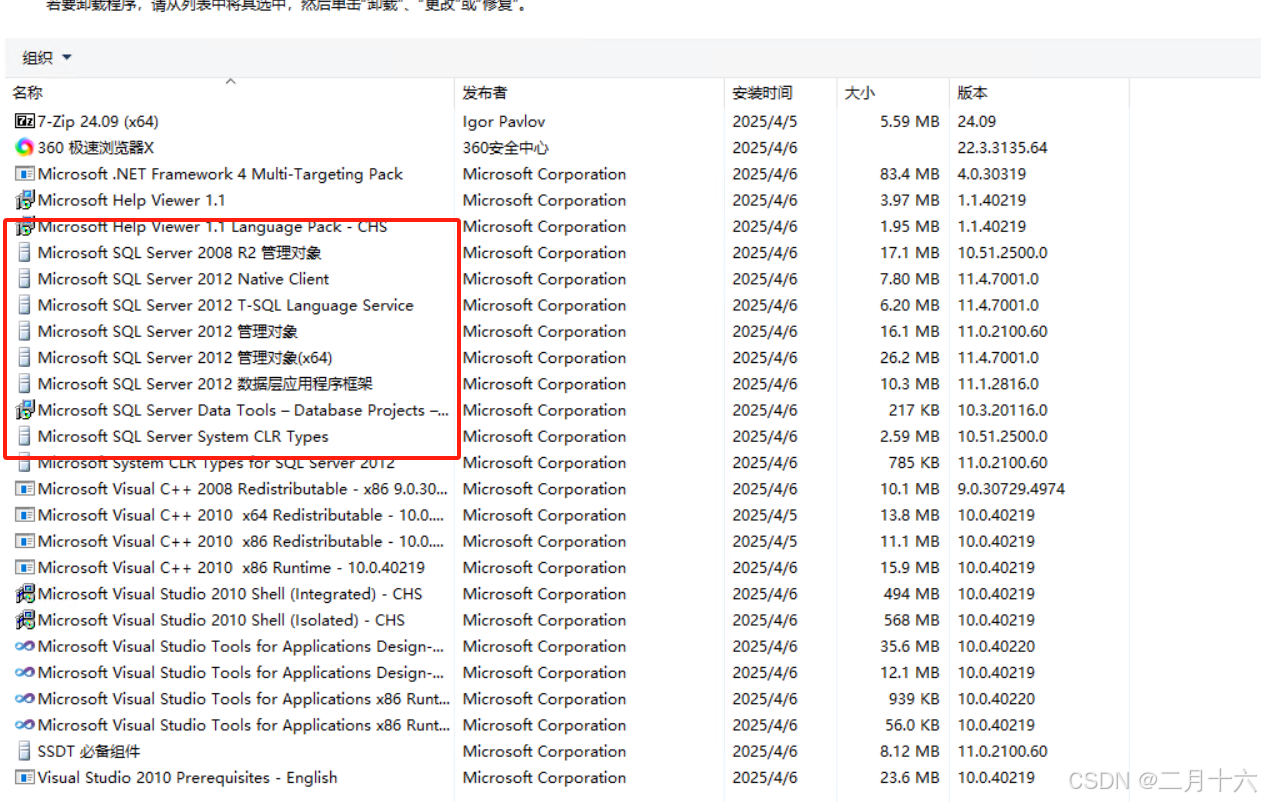Select Microsoft .NET Framework 4 Multi-Targeting Pack name
This screenshot has height=802, width=1261.
pos(220,174)
